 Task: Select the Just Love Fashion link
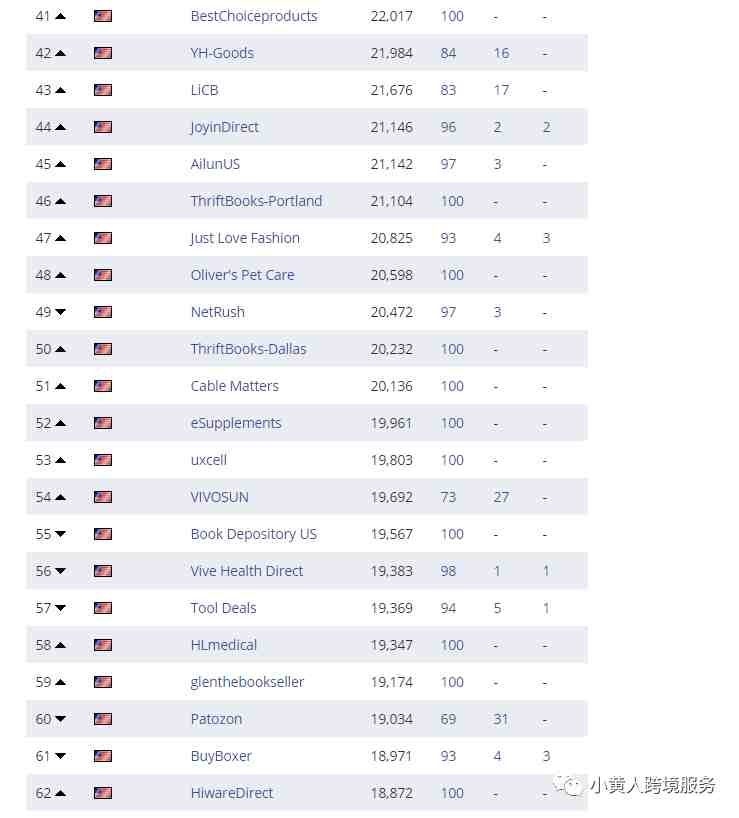pos(245,238)
